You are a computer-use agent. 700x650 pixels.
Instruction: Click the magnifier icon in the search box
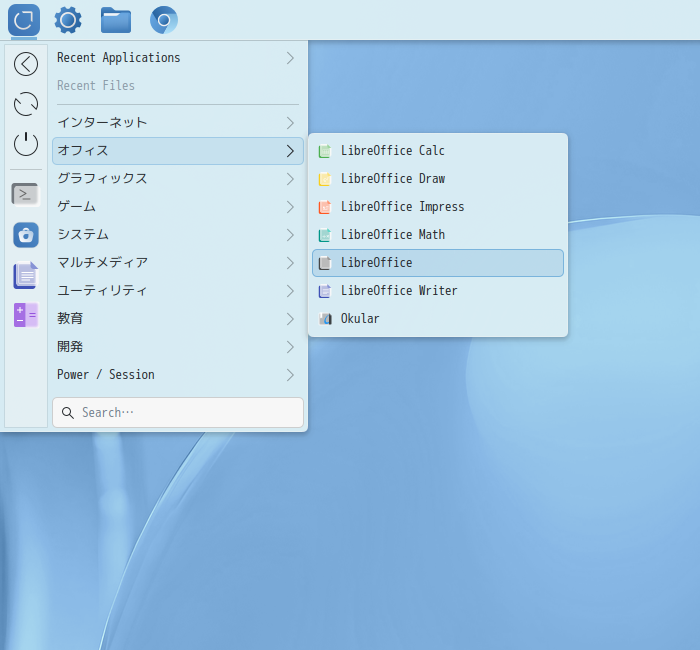68,412
